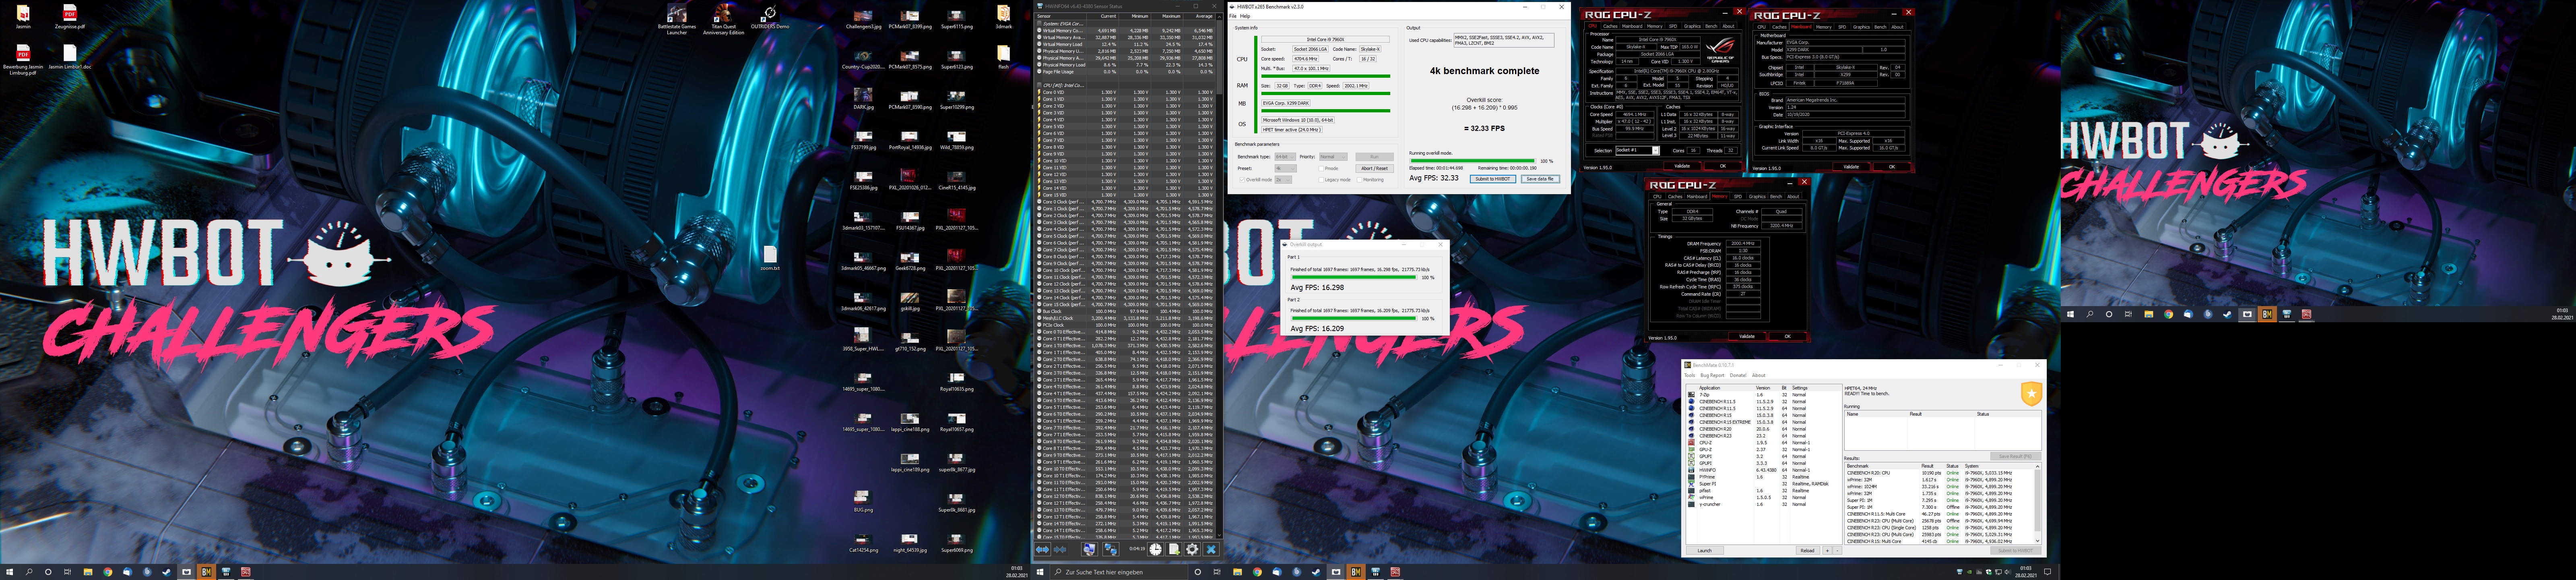Image resolution: width=2576 pixels, height=580 pixels.
Task: Click the BenchMate gold shield star icon
Action: 2032,394
